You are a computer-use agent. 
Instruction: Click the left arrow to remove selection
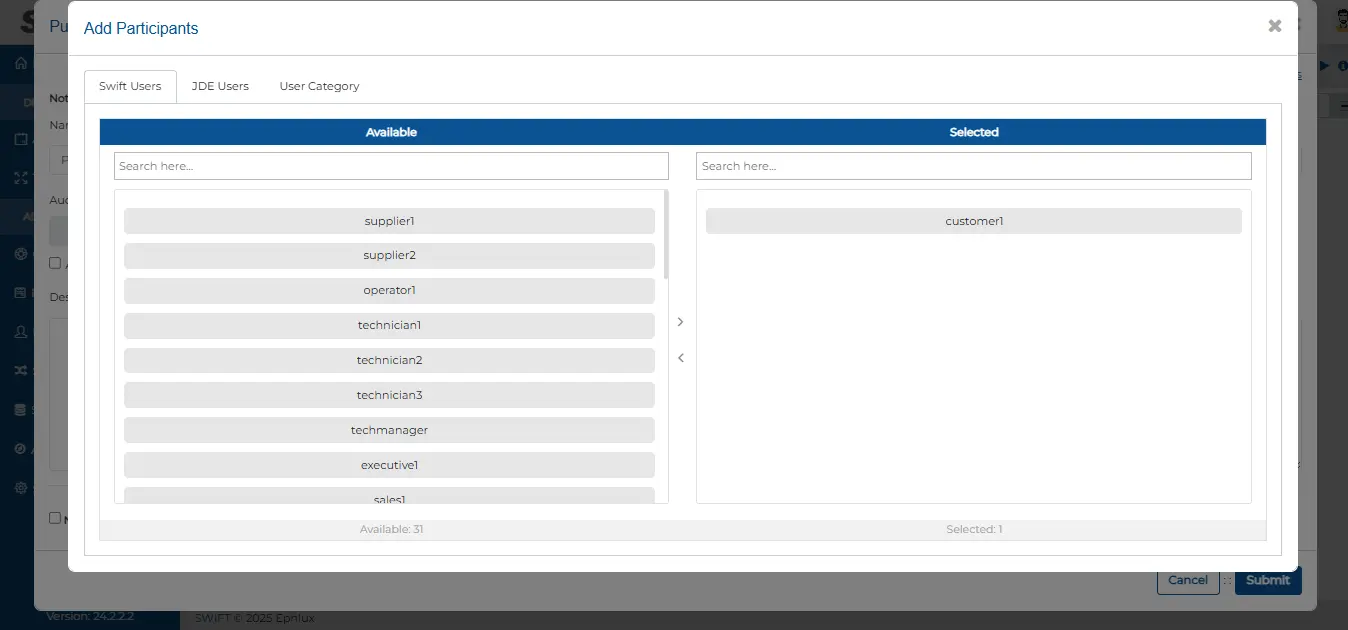tap(680, 358)
